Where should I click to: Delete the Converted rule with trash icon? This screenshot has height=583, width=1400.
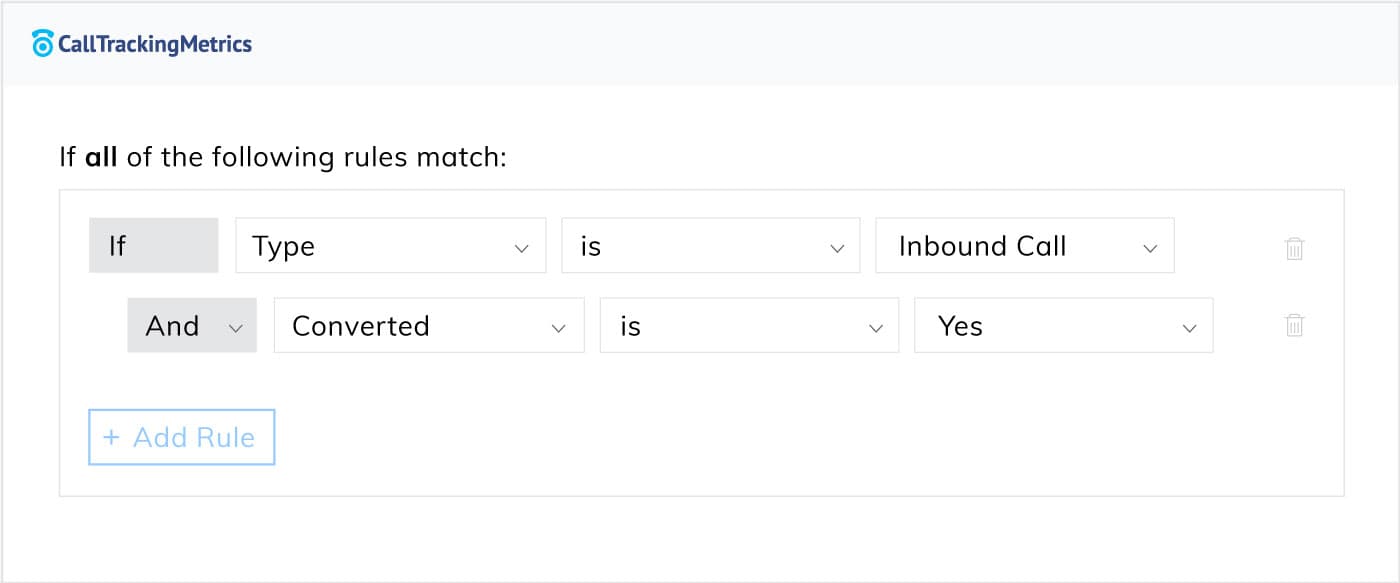coord(1294,325)
